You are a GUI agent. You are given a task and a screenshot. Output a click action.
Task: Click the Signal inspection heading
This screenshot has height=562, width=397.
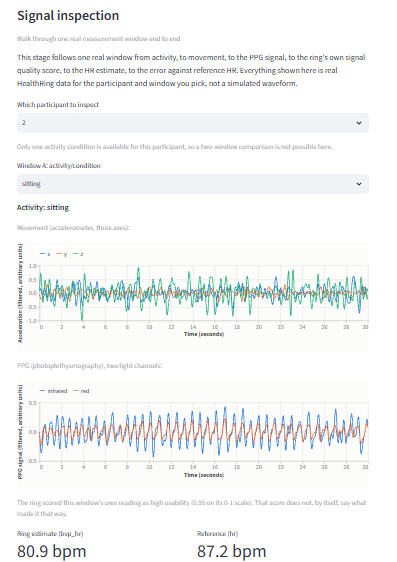[x=68, y=16]
